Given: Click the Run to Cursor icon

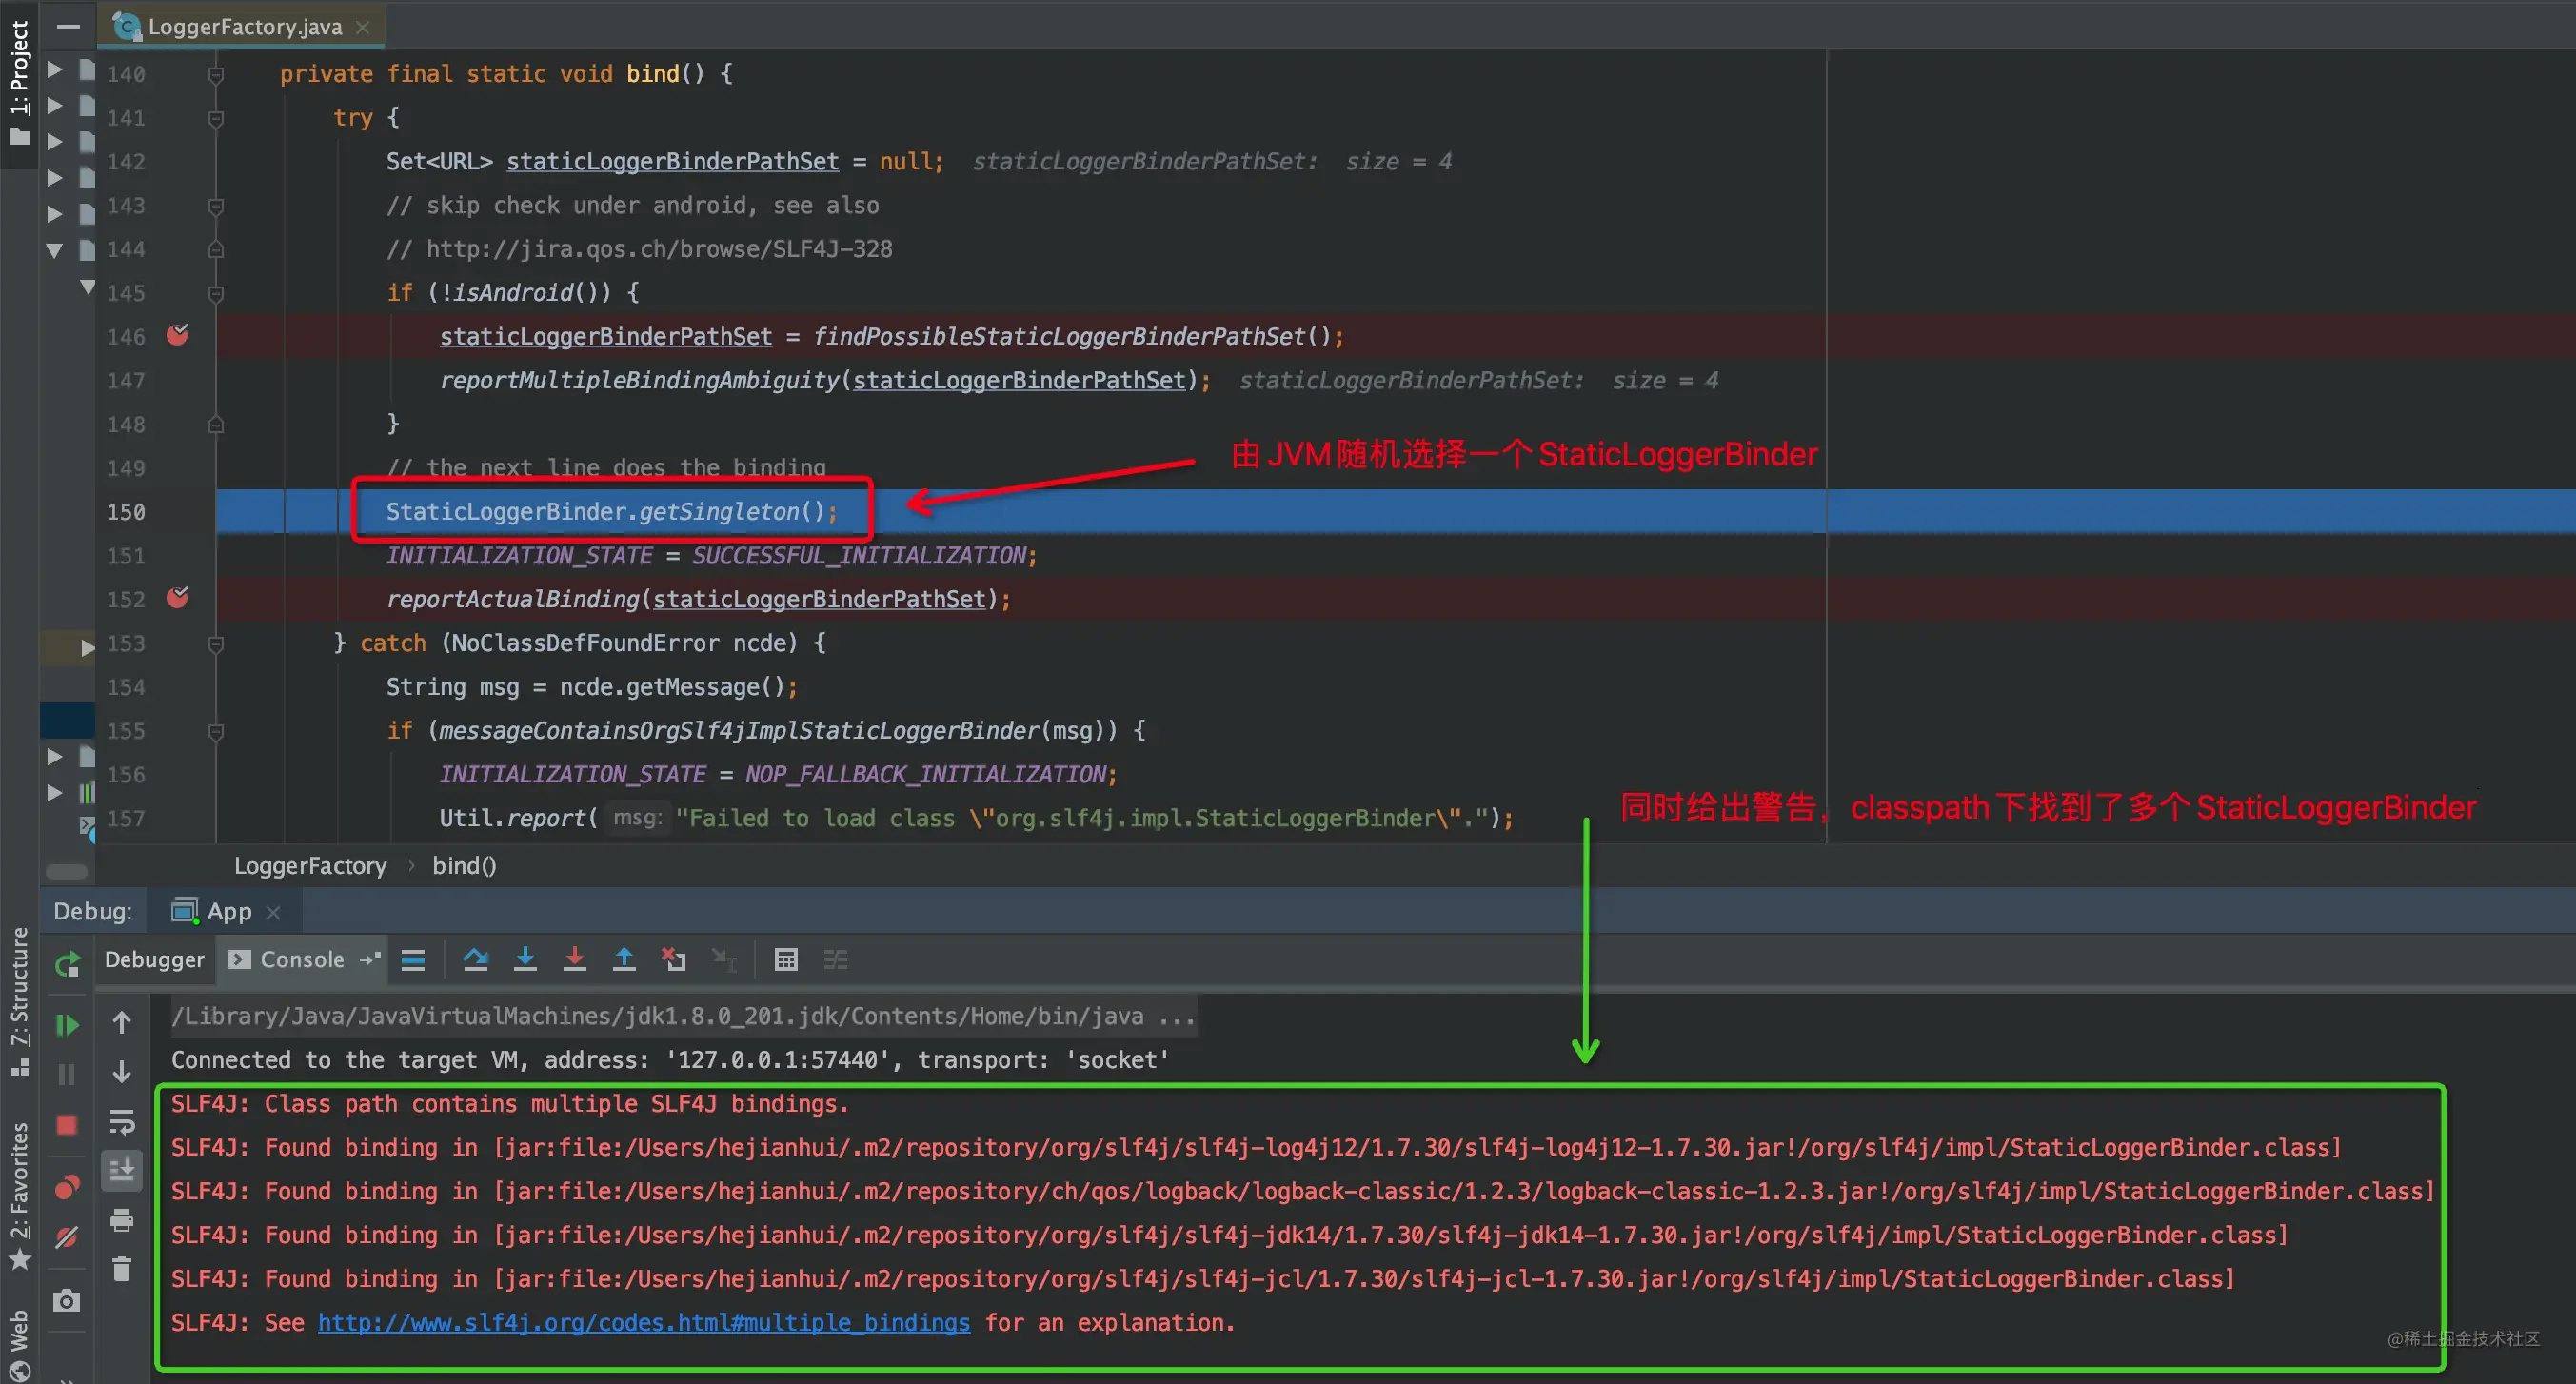Looking at the screenshot, I should (724, 960).
